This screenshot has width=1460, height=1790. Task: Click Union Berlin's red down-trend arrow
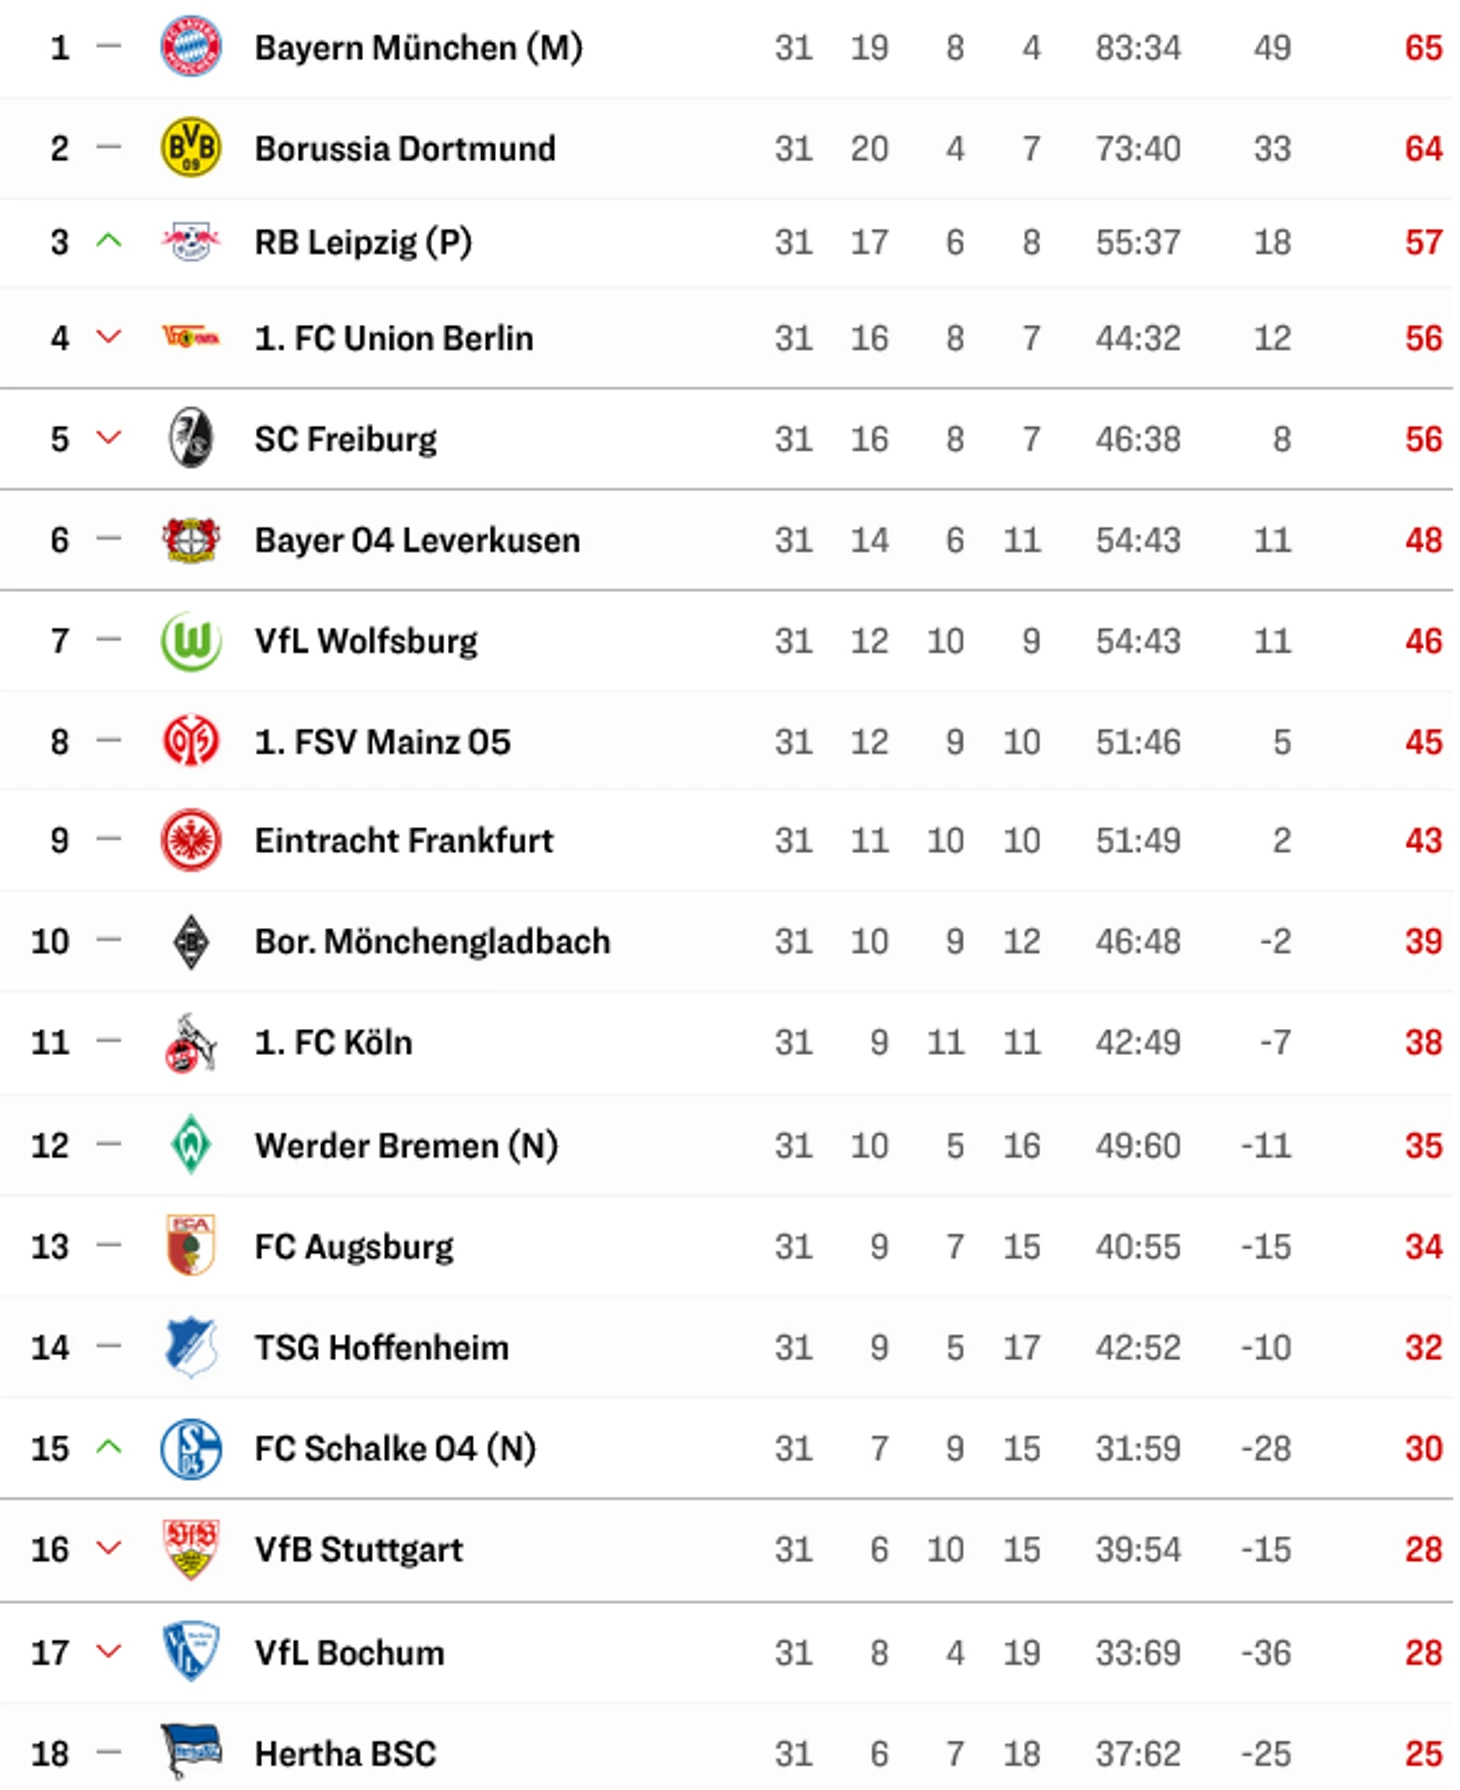point(108,337)
